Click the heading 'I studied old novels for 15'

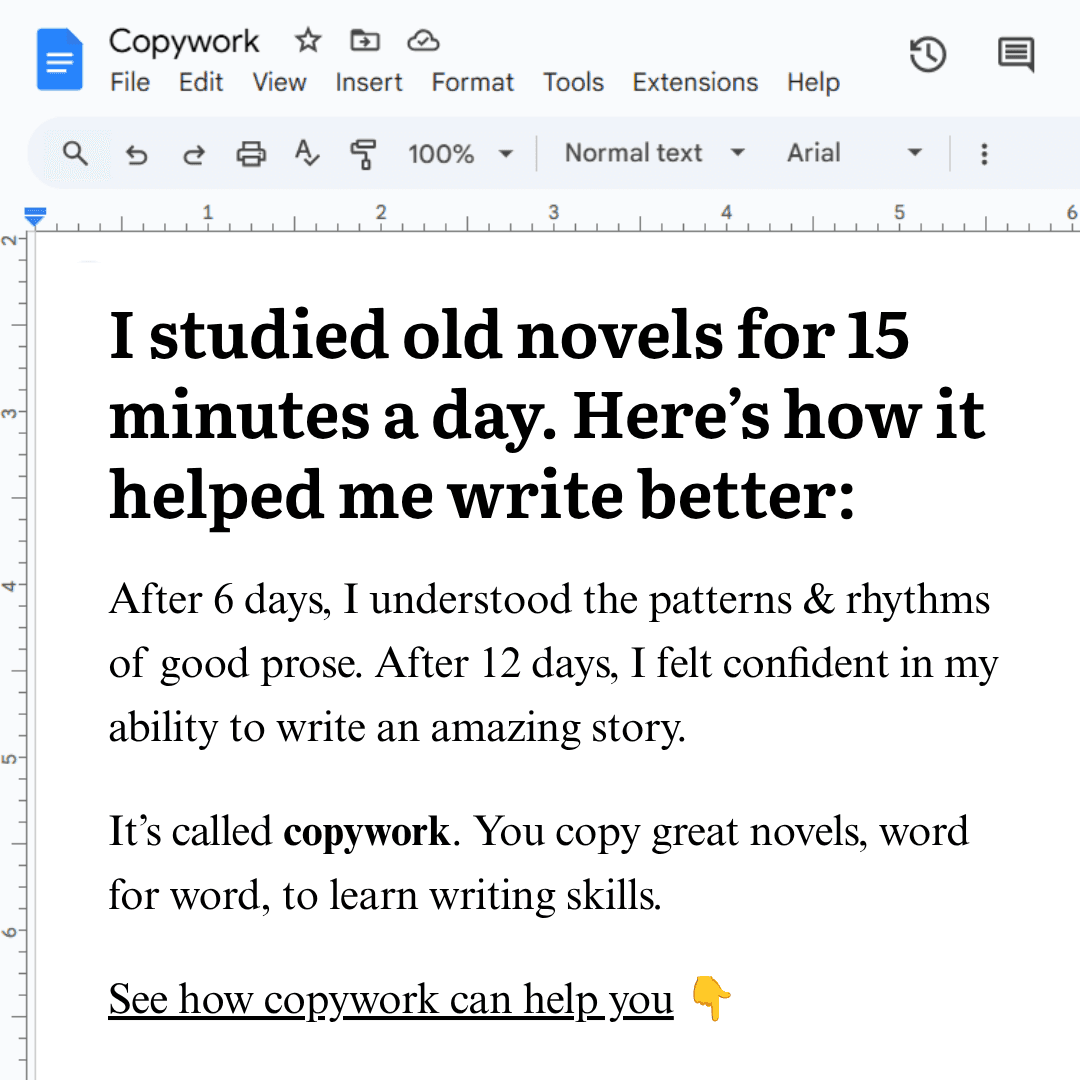(509, 335)
